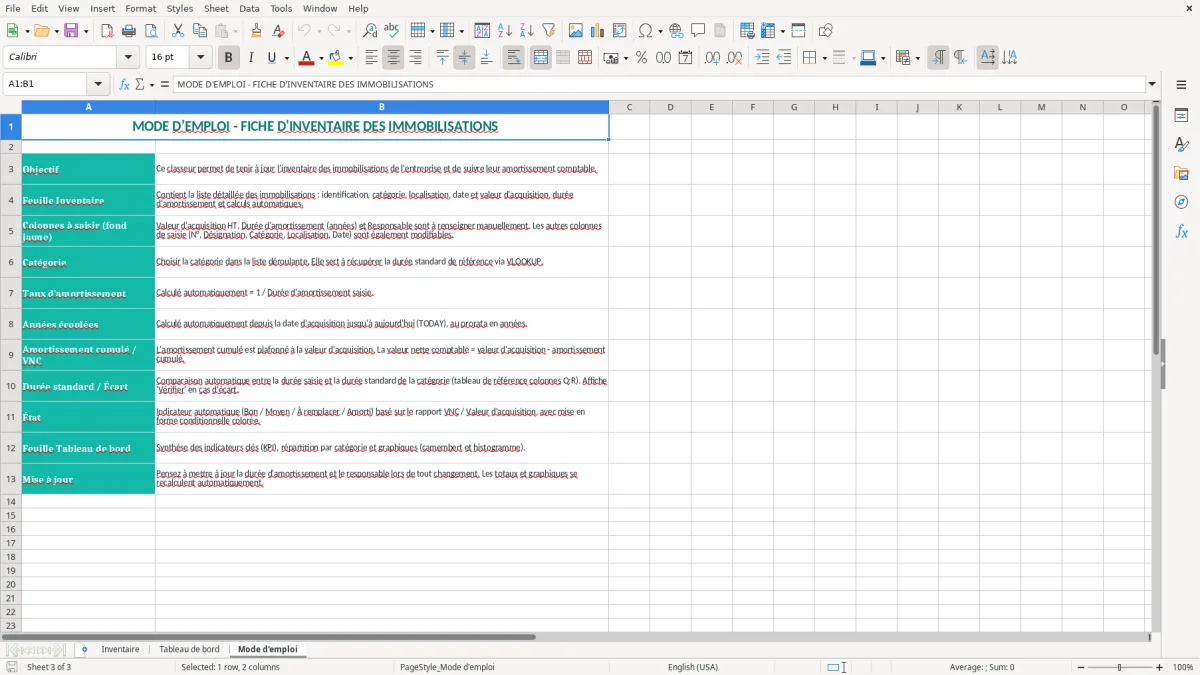Click the Export as PDF icon
Screen dimensions: 1200x675
[107, 31]
